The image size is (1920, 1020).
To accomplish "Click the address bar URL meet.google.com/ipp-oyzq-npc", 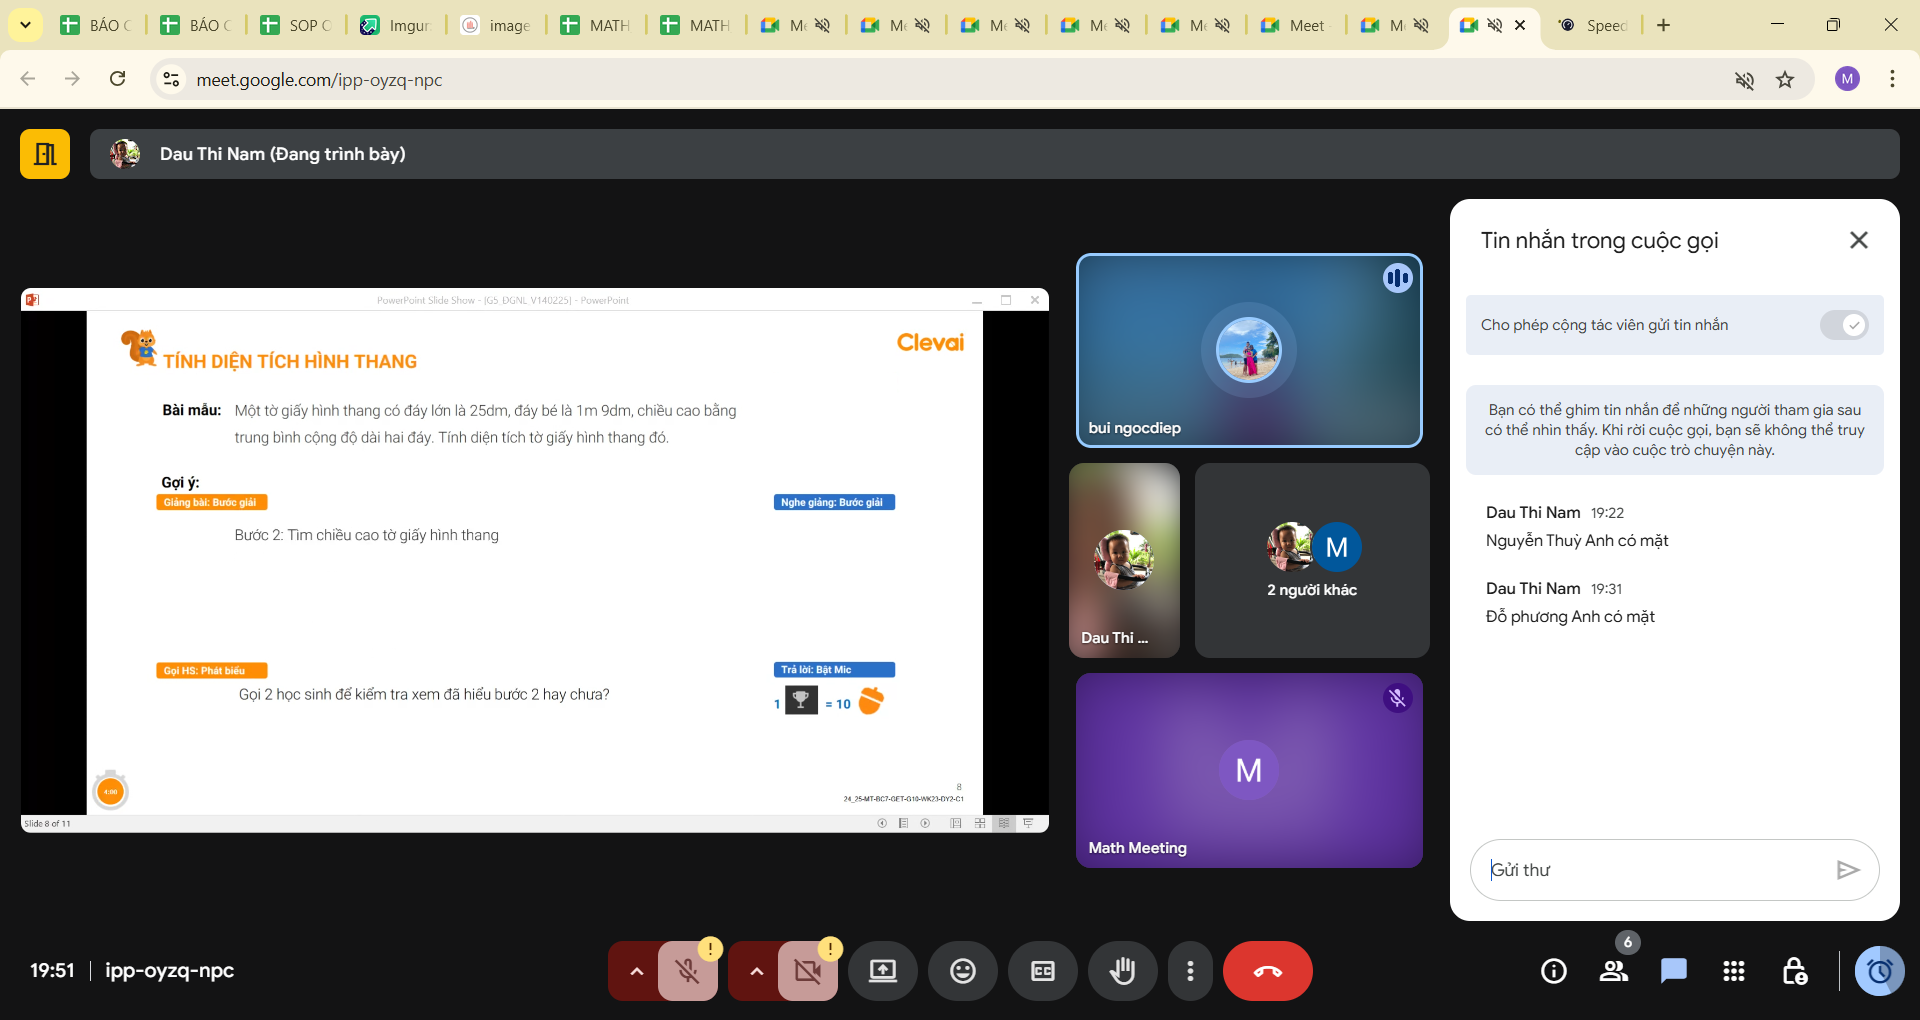I will [x=319, y=80].
